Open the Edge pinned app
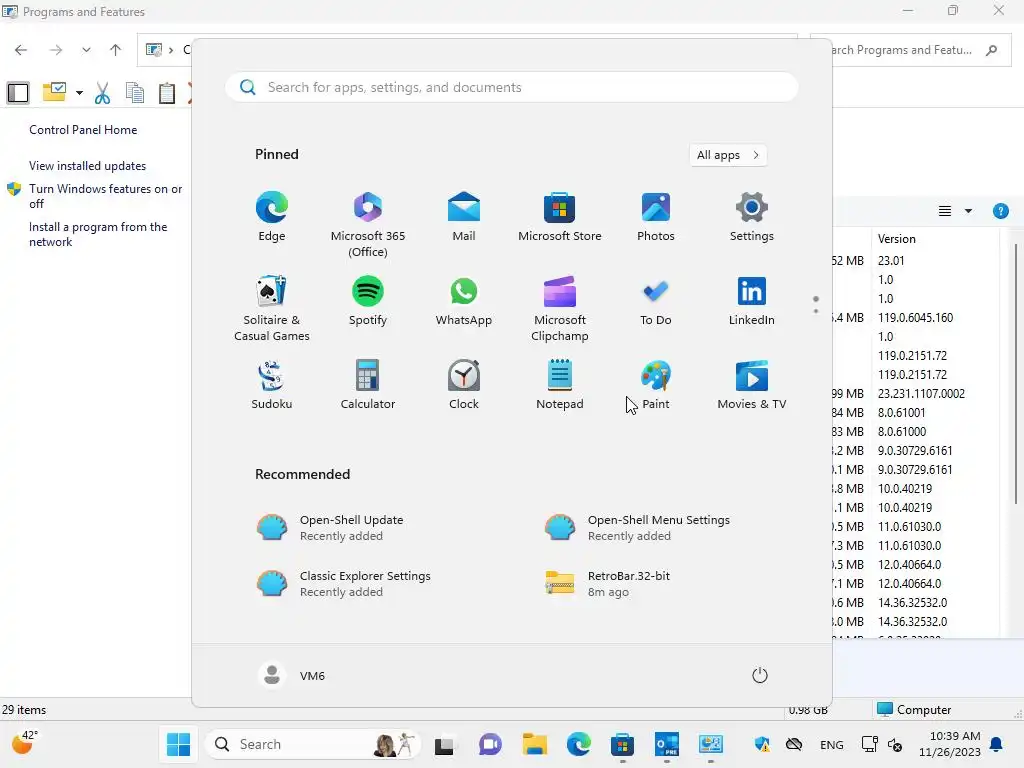 click(272, 217)
